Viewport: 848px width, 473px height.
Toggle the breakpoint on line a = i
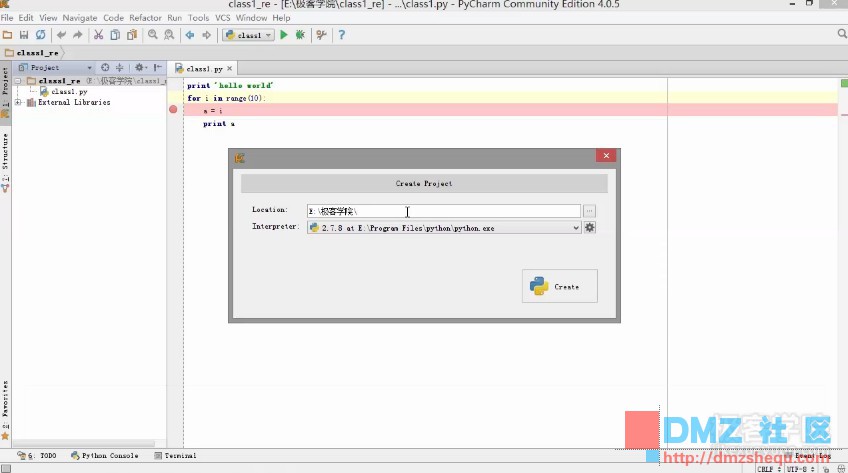pos(173,110)
